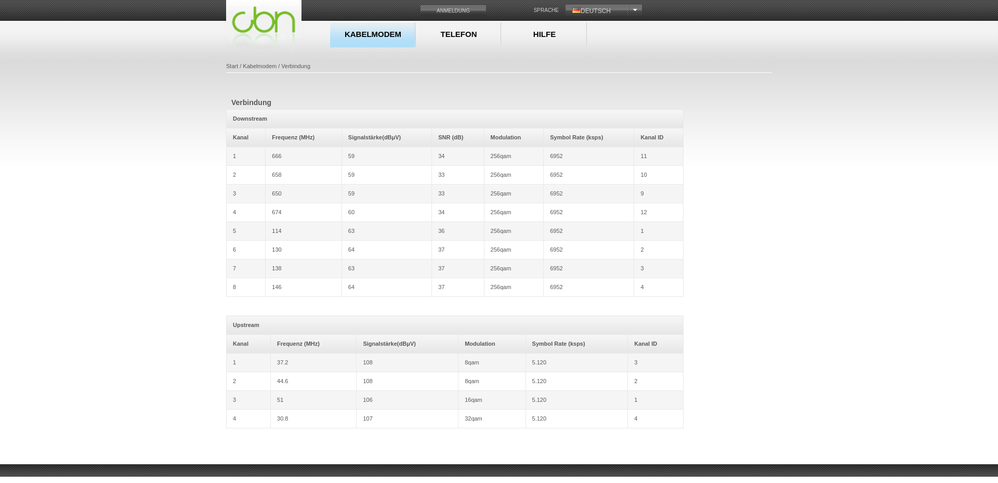
Task: Click Kanal ID 10 in downstream table
Action: click(643, 175)
